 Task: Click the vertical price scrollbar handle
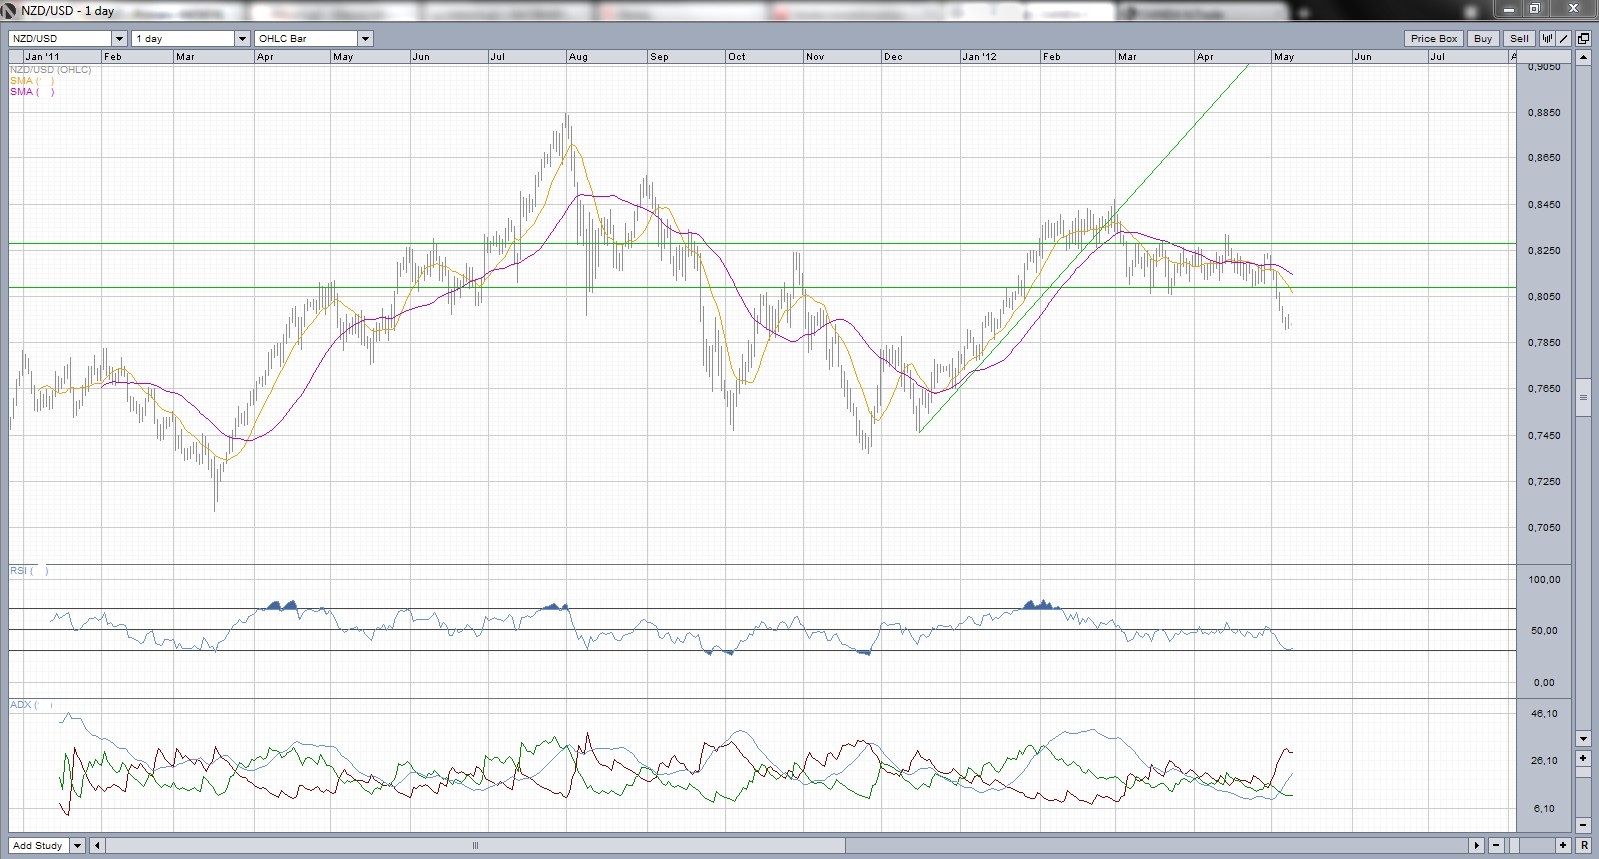(1583, 397)
